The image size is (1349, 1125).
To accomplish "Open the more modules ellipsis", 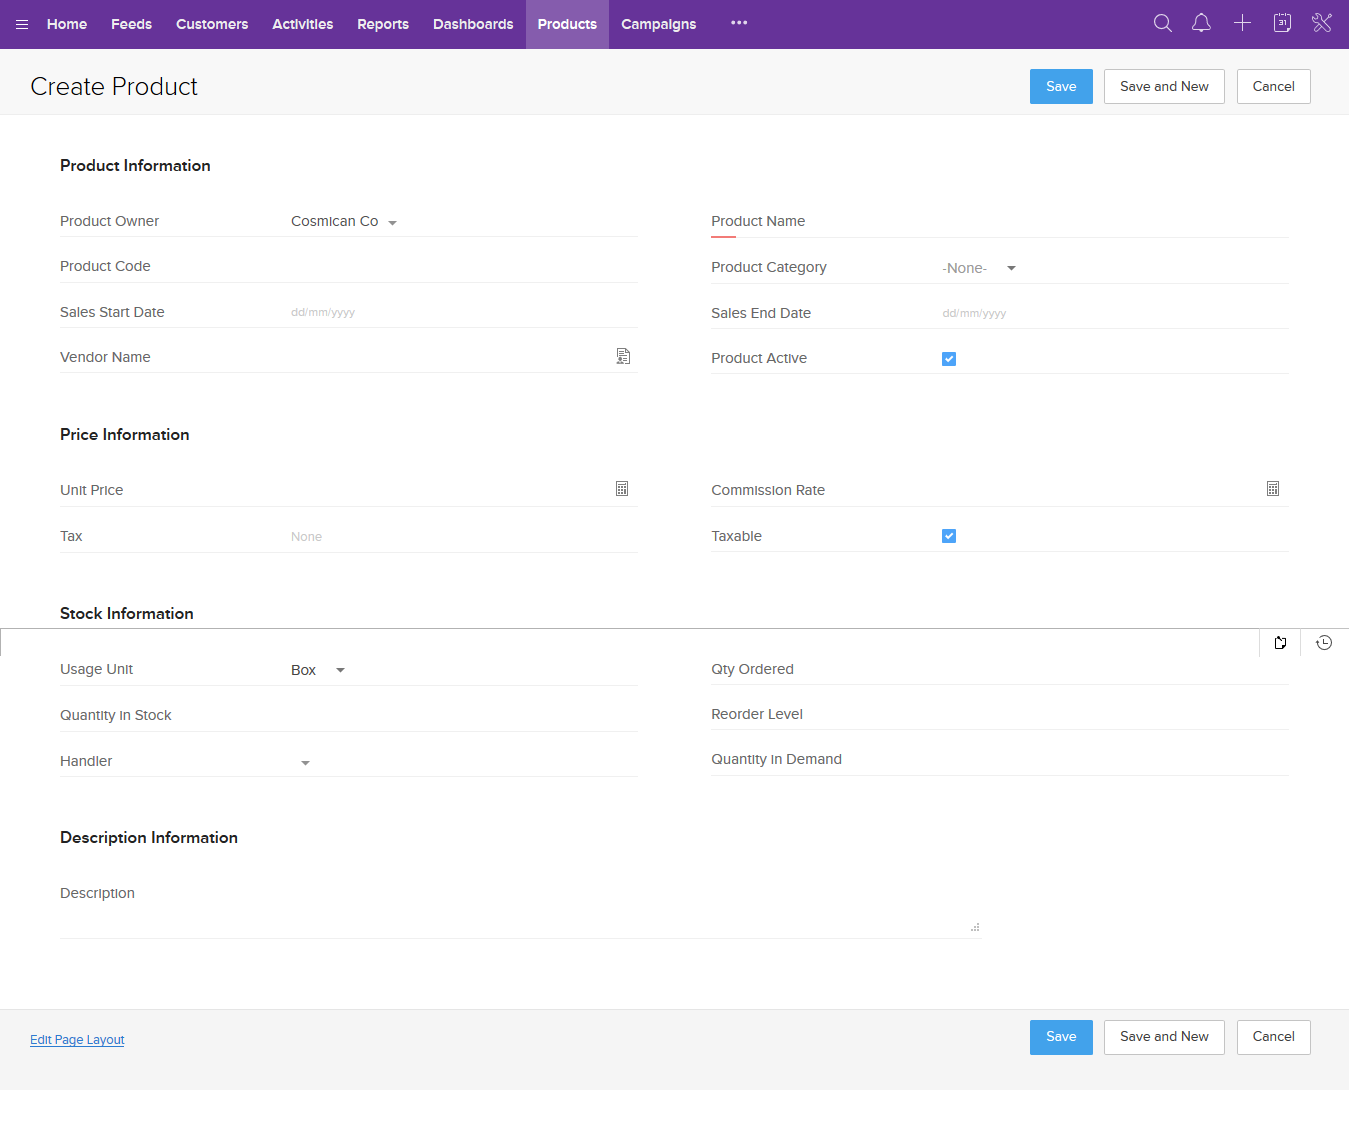I will tap(739, 23).
